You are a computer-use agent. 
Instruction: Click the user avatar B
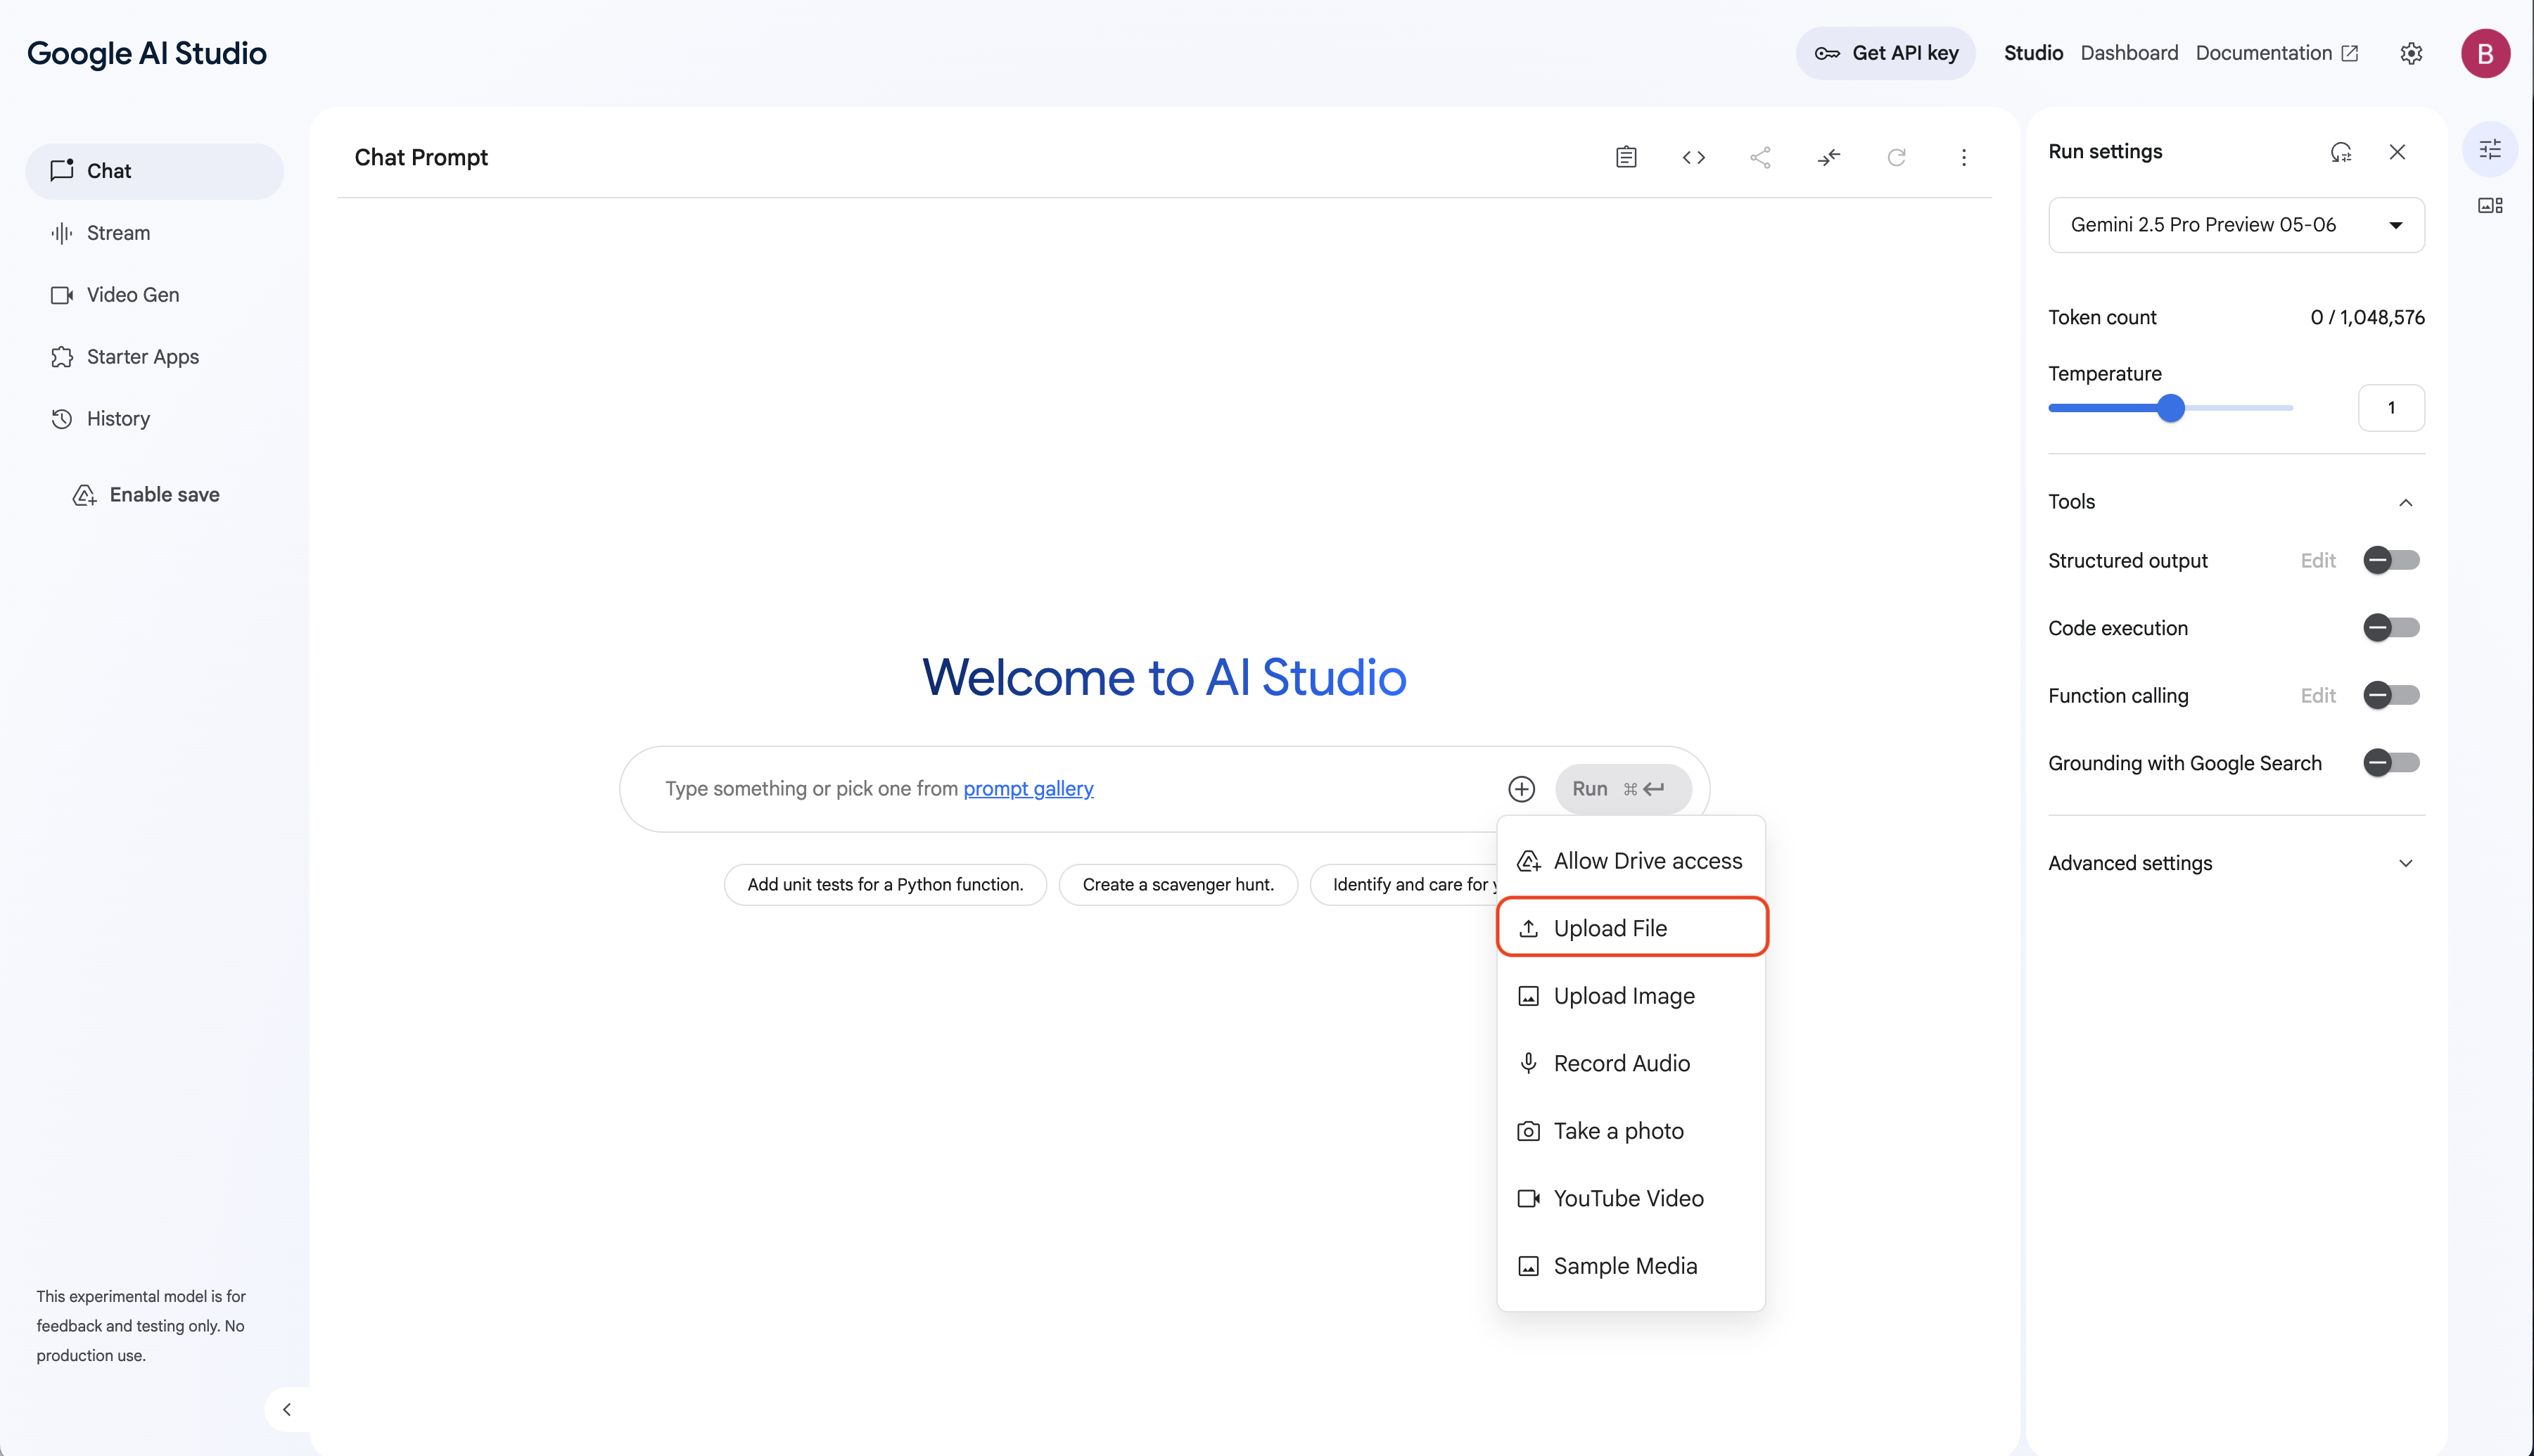point(2485,53)
